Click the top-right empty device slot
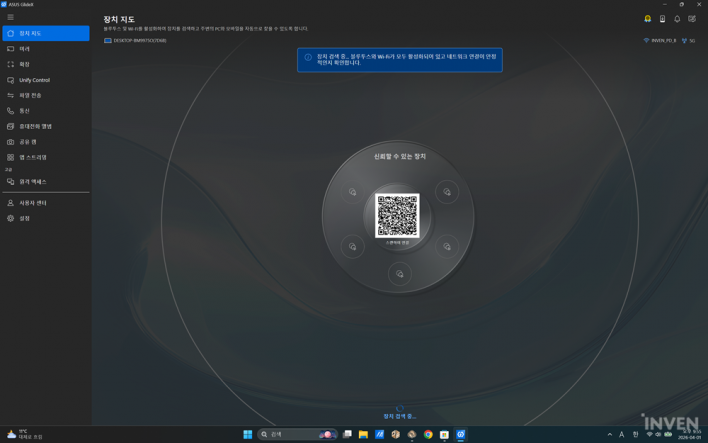The image size is (708, 443). (446, 192)
